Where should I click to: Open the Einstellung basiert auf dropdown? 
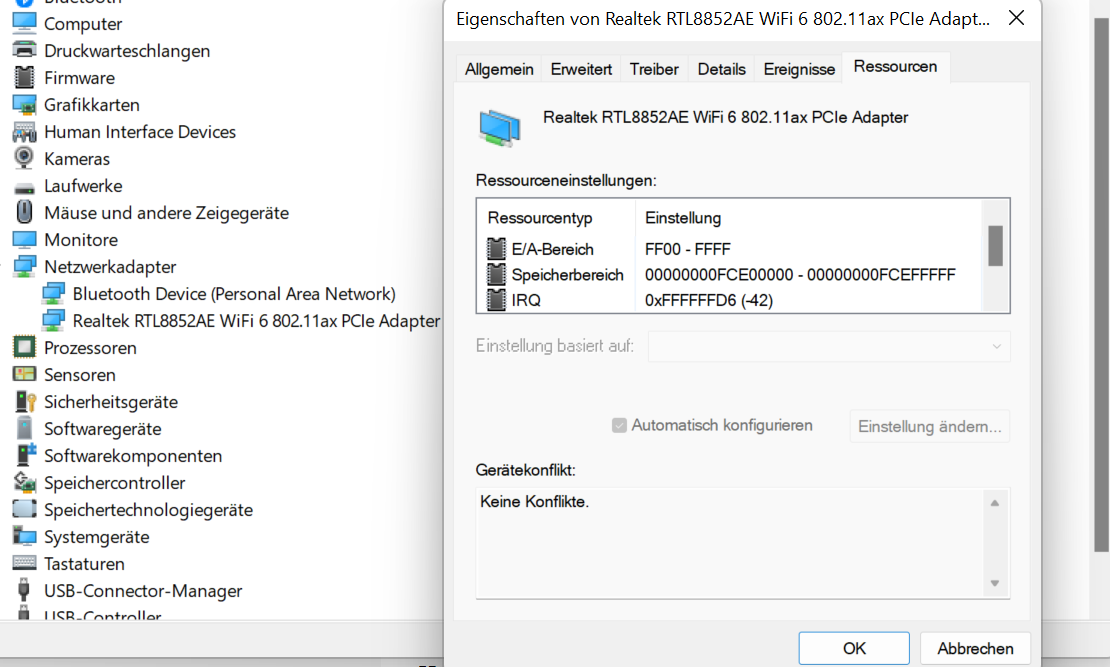[829, 346]
